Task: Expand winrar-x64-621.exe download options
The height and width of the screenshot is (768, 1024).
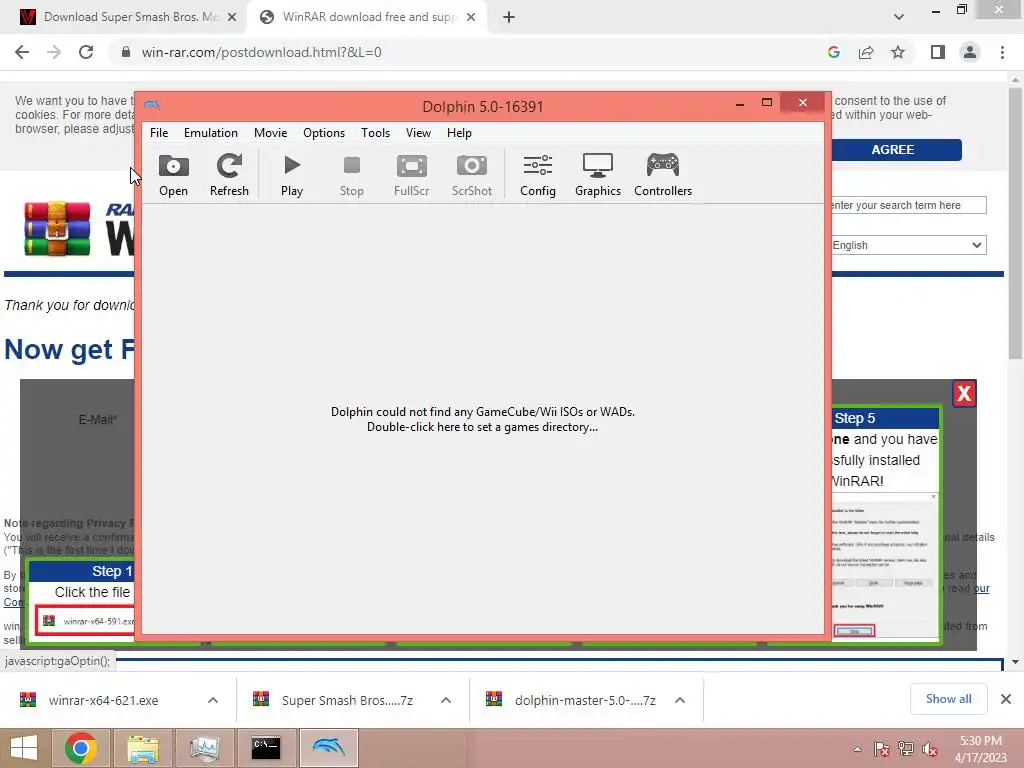Action: coord(213,700)
